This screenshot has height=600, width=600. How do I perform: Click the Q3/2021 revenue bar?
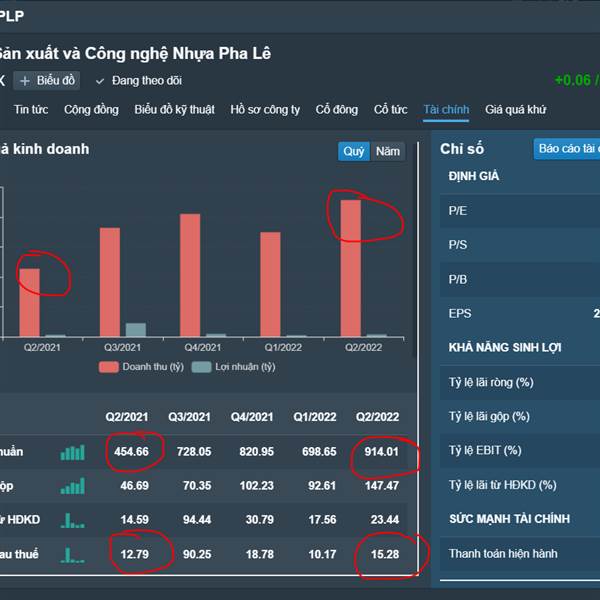(x=110, y=282)
